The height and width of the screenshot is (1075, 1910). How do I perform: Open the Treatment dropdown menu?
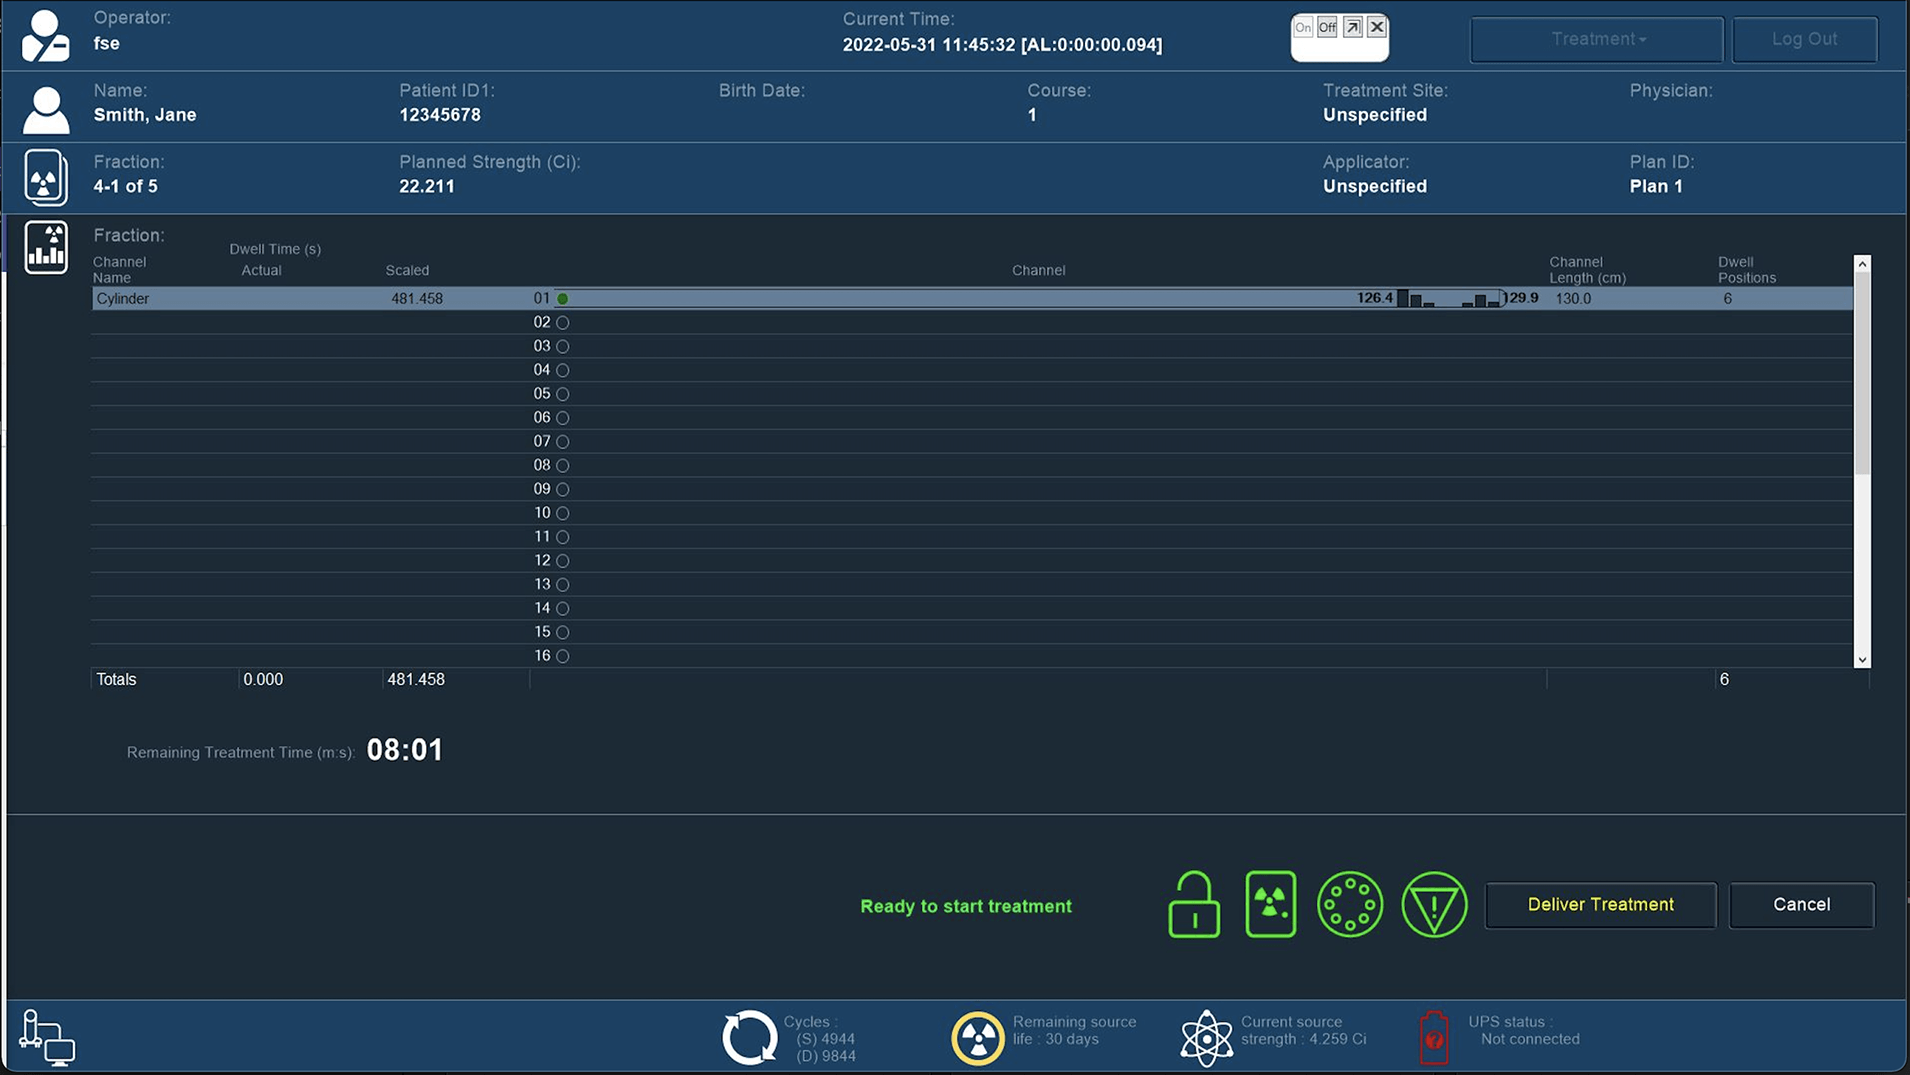click(1597, 39)
